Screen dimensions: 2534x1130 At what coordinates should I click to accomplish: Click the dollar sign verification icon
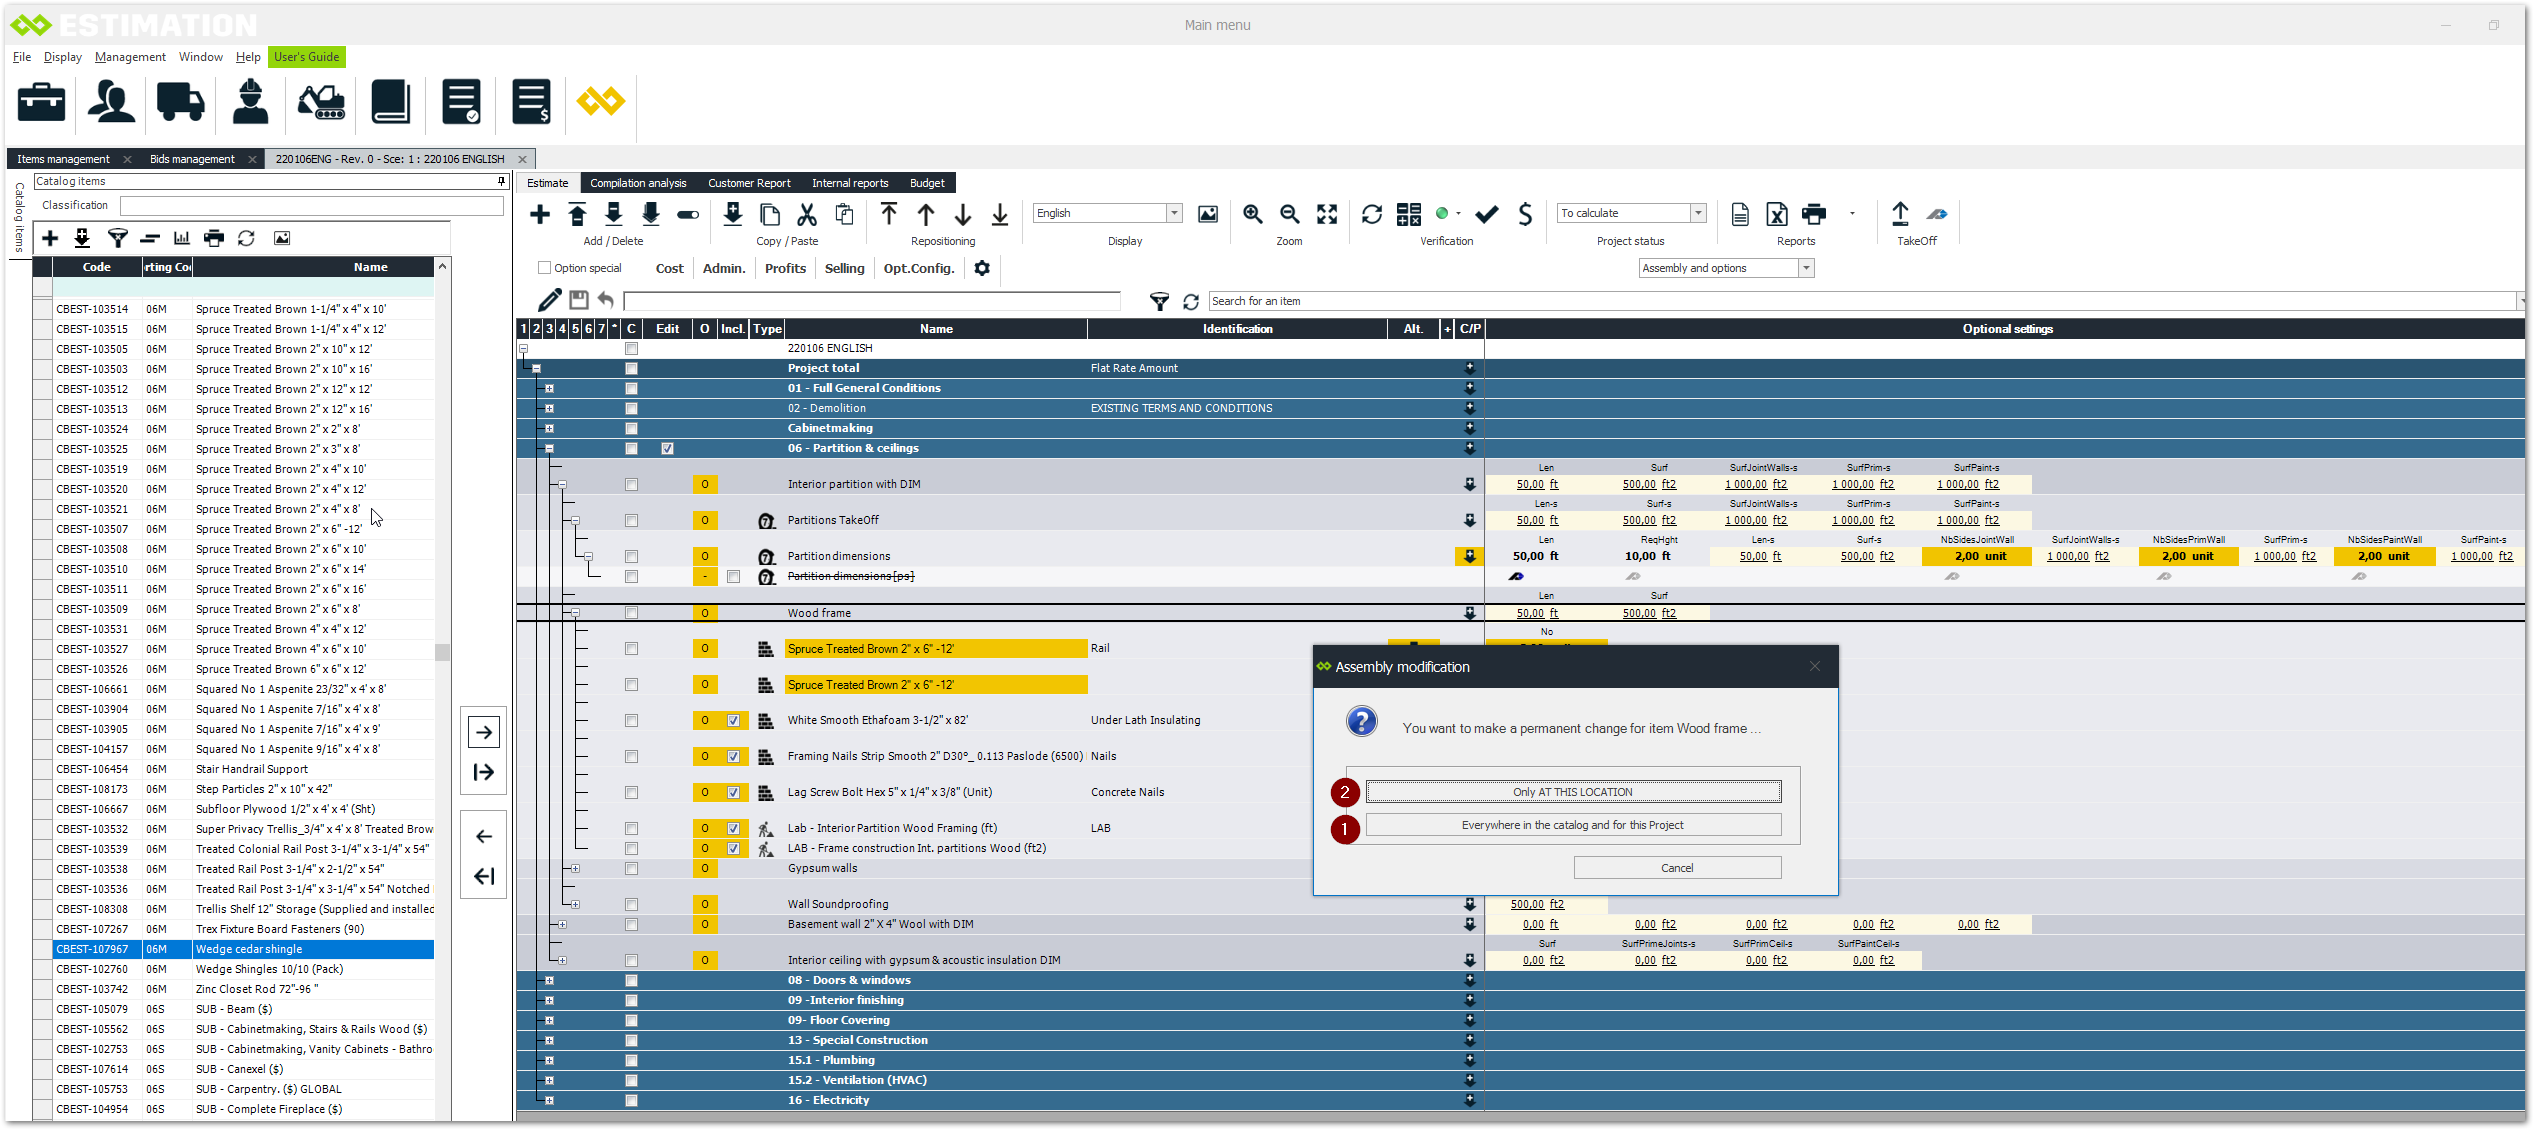pyautogui.click(x=1524, y=214)
